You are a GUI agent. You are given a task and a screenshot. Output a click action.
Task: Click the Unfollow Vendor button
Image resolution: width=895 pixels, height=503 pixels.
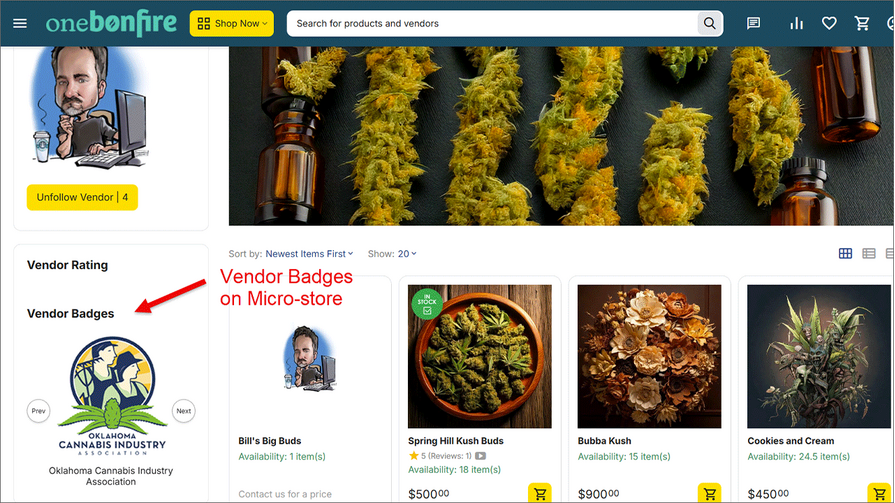point(82,197)
